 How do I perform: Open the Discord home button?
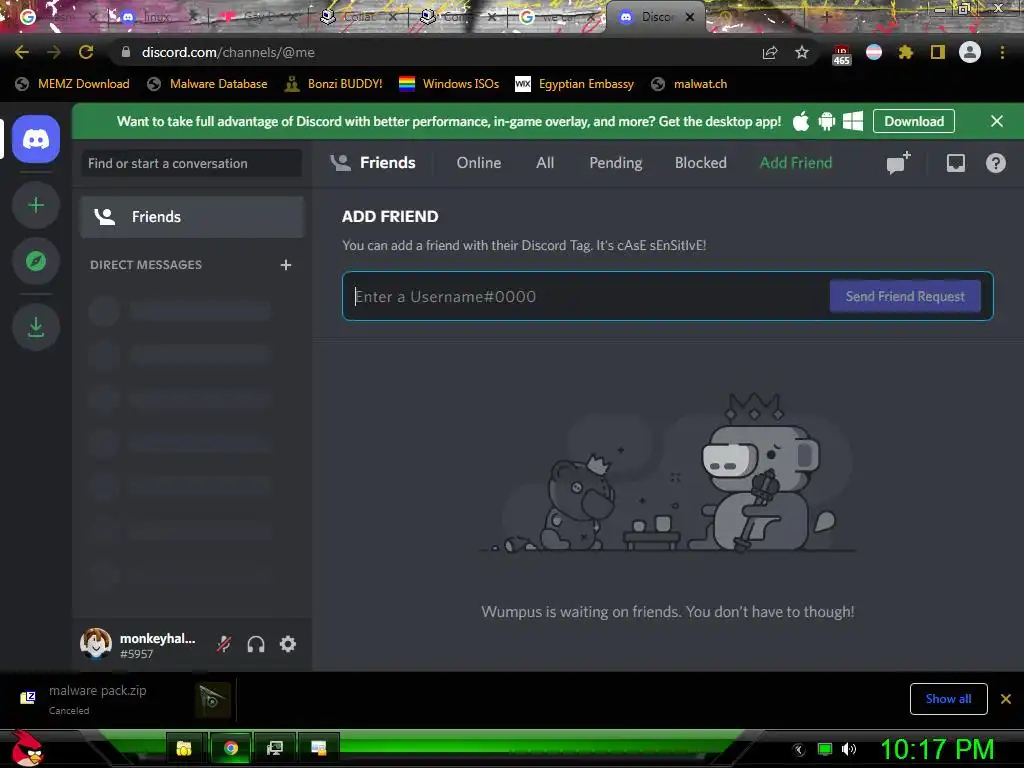point(36,138)
